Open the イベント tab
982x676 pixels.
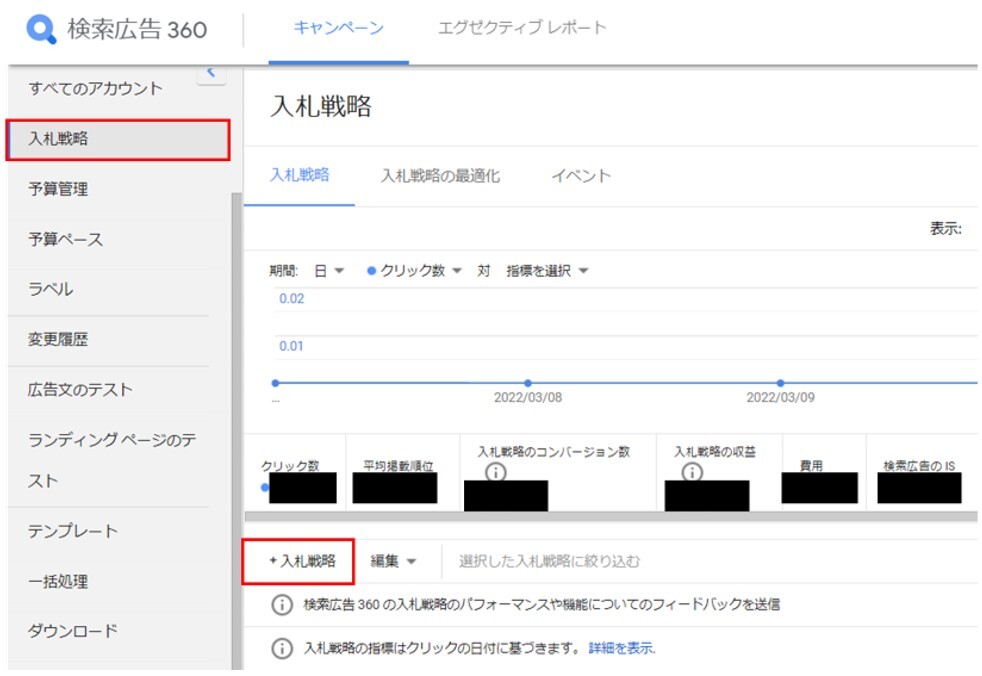(580, 176)
